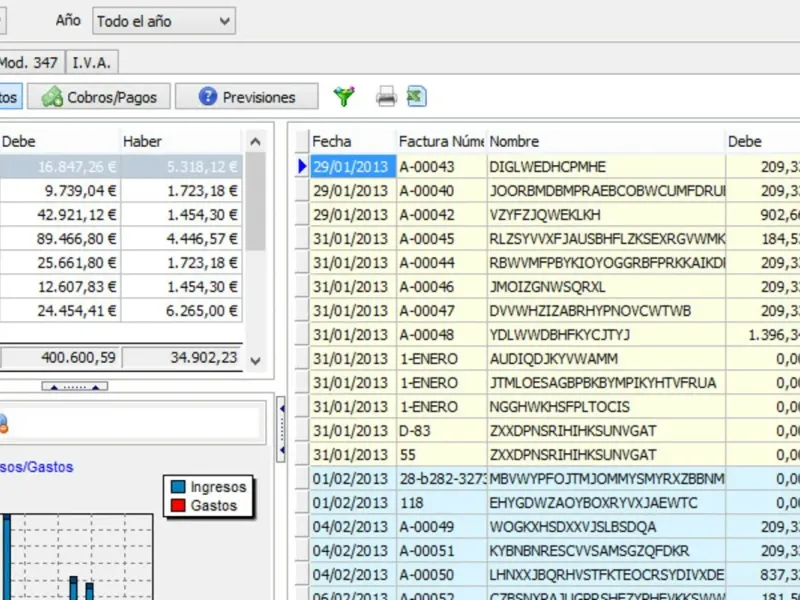800x600 pixels.
Task: Click the Debe header in the summary table
Action: 60,141
